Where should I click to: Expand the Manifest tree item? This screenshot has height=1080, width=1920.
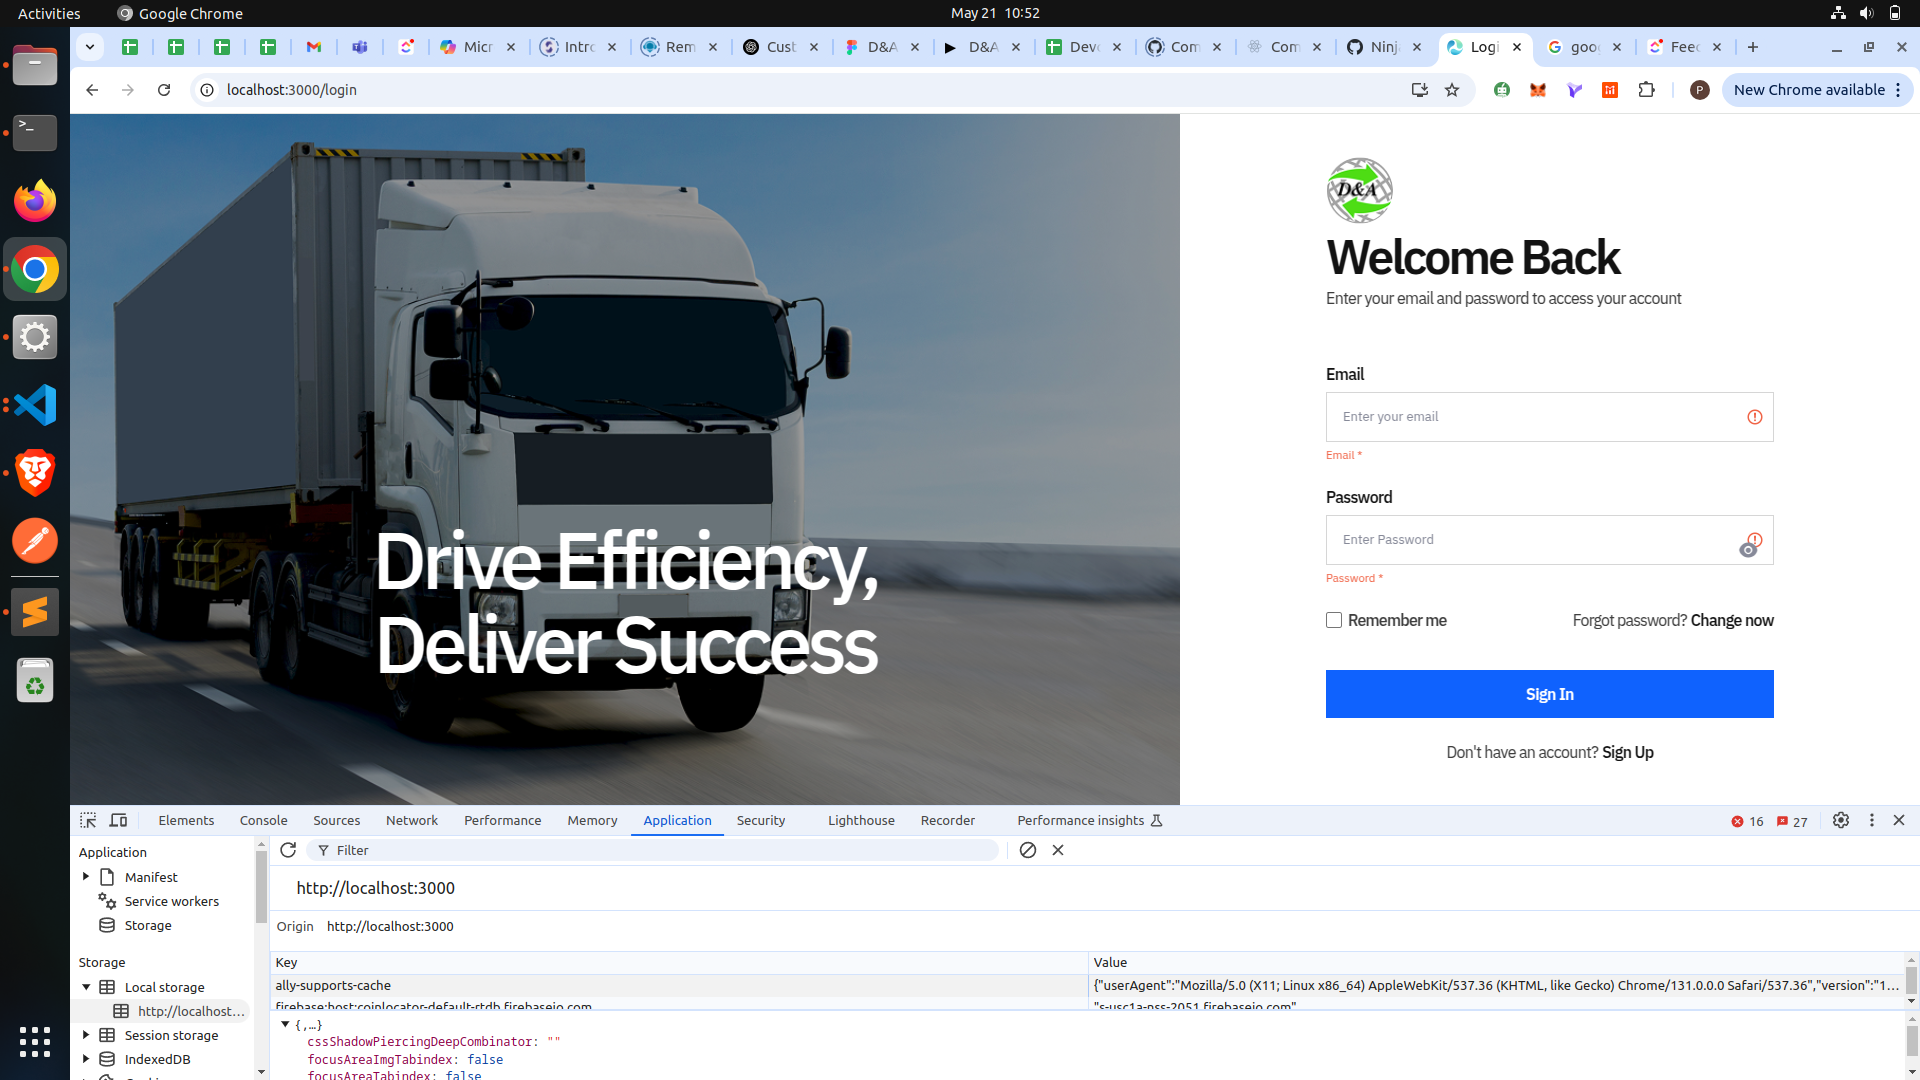click(86, 877)
